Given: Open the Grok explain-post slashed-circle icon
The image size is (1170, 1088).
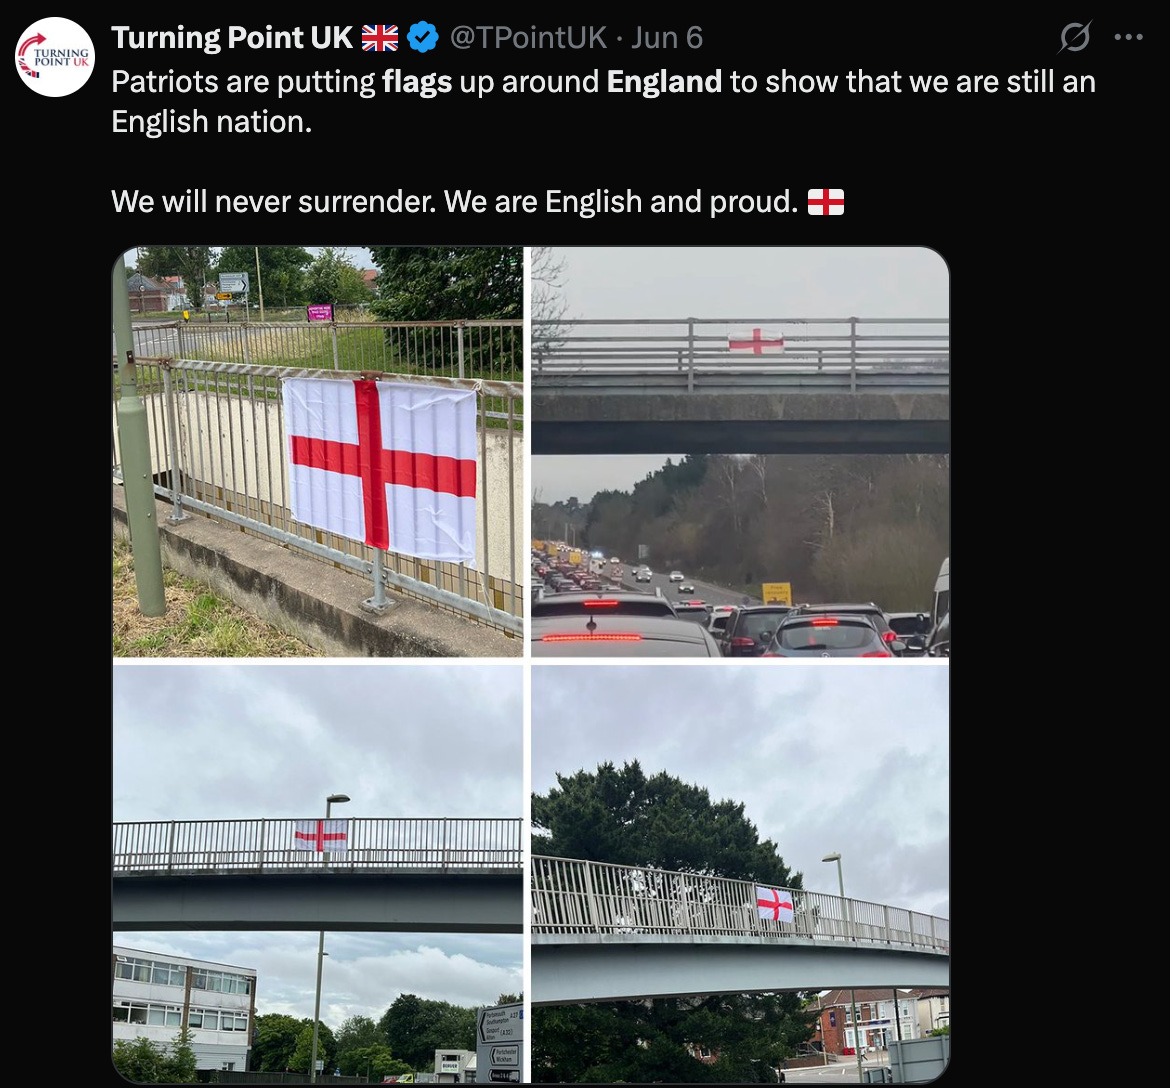Looking at the screenshot, I should pyautogui.click(x=1074, y=37).
